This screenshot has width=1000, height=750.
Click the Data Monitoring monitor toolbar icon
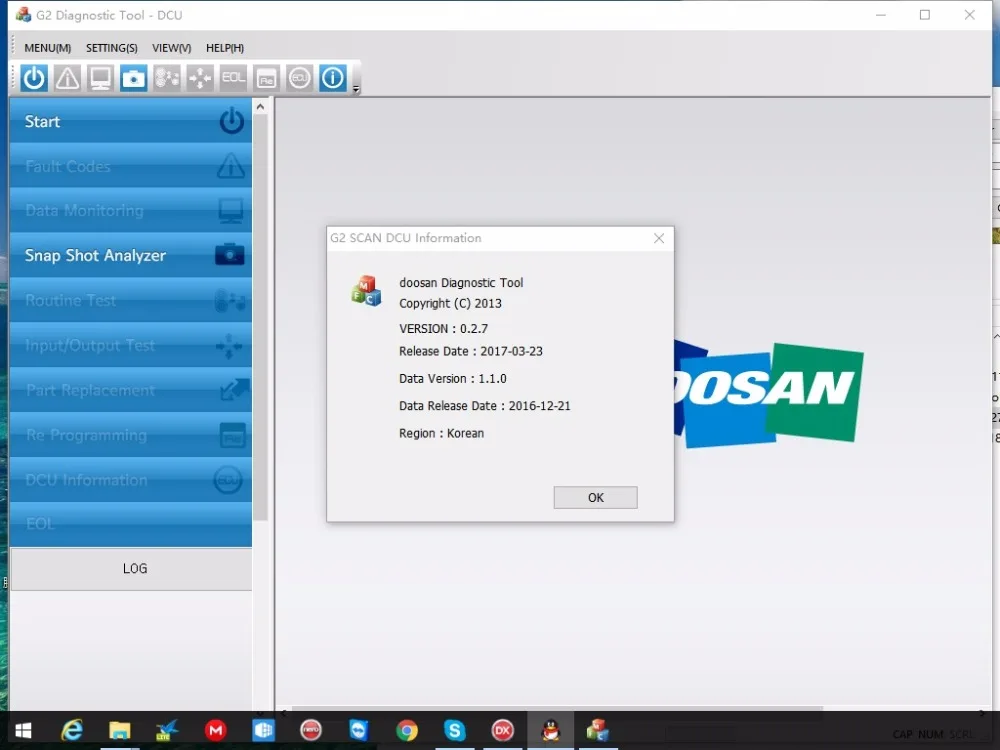tap(100, 77)
